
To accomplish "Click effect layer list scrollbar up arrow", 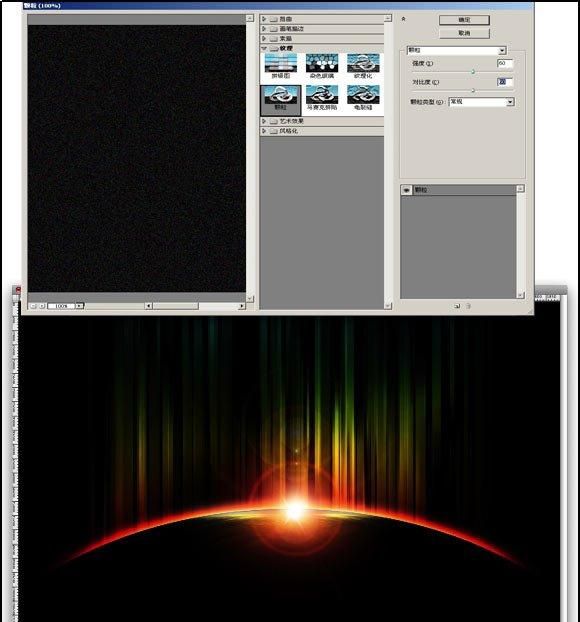I will 520,189.
